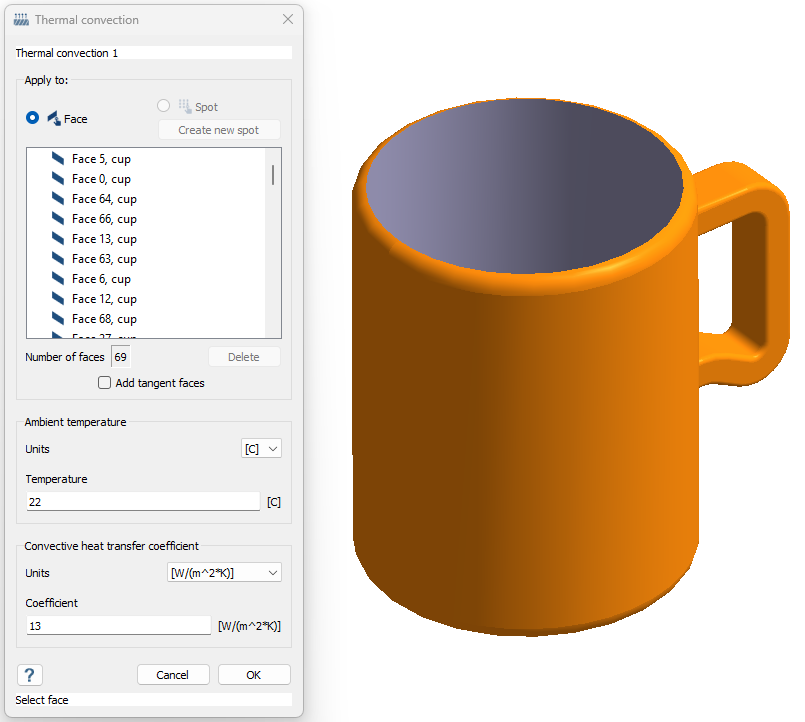Click the face icon beside Face 13, cup

58,239
